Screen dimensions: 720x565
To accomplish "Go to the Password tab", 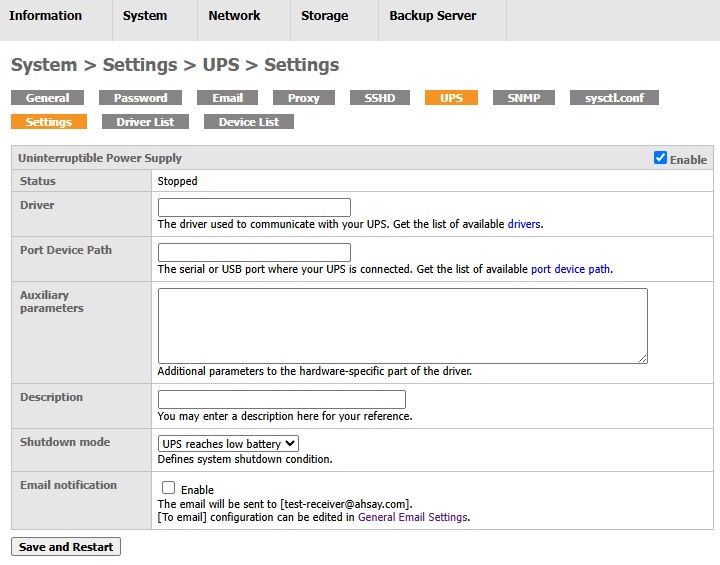I will pos(140,98).
